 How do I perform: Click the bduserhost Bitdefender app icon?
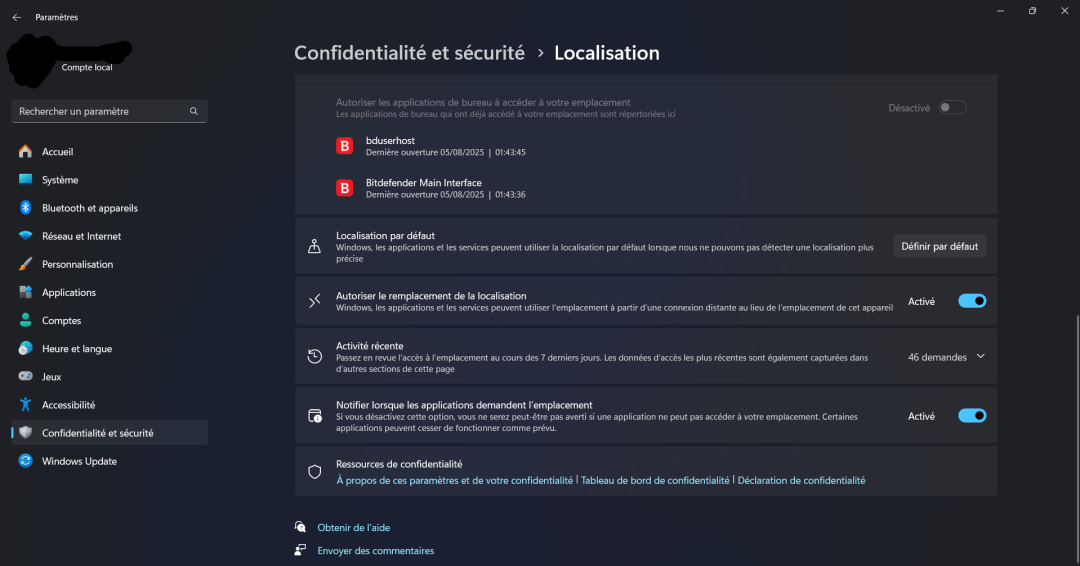tap(344, 146)
